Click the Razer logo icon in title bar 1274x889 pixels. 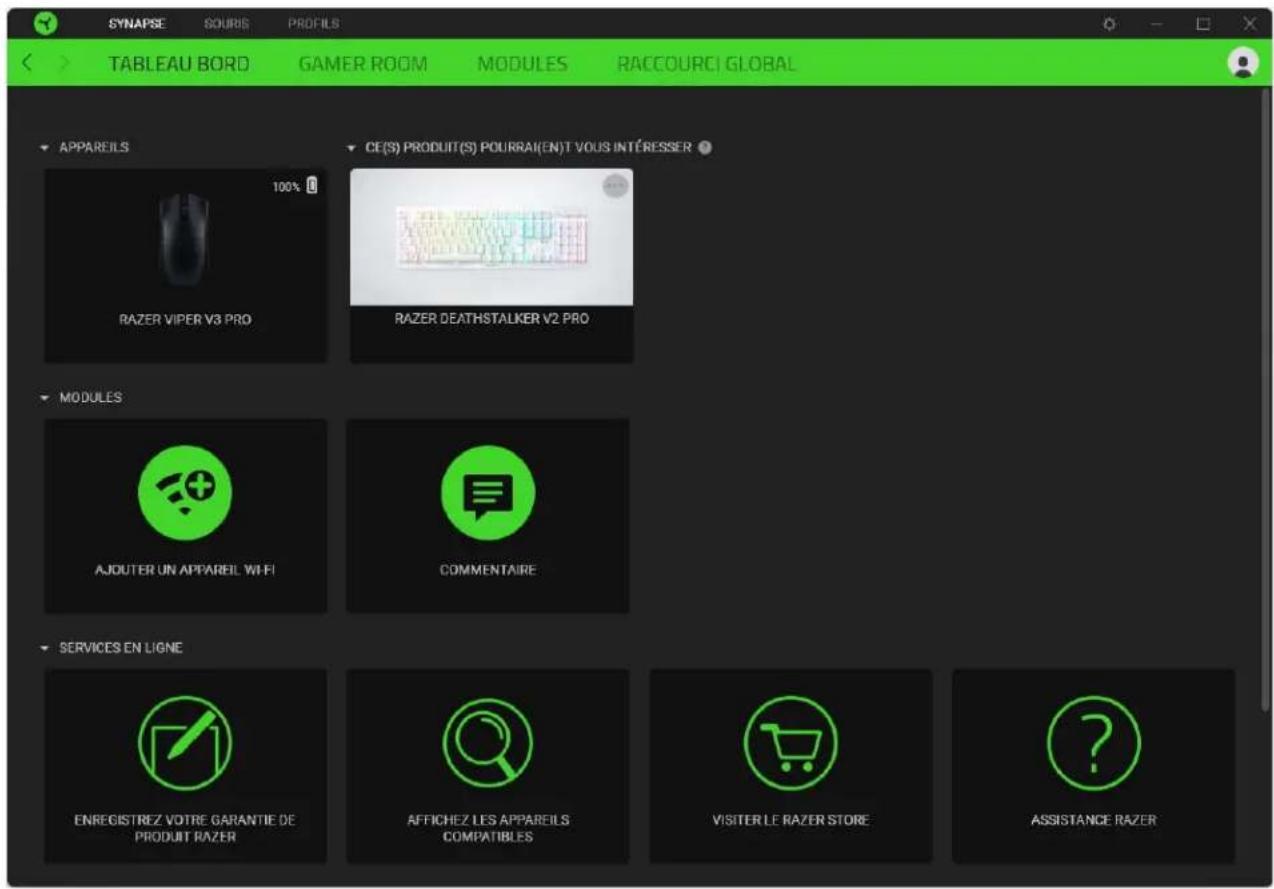tap(46, 23)
